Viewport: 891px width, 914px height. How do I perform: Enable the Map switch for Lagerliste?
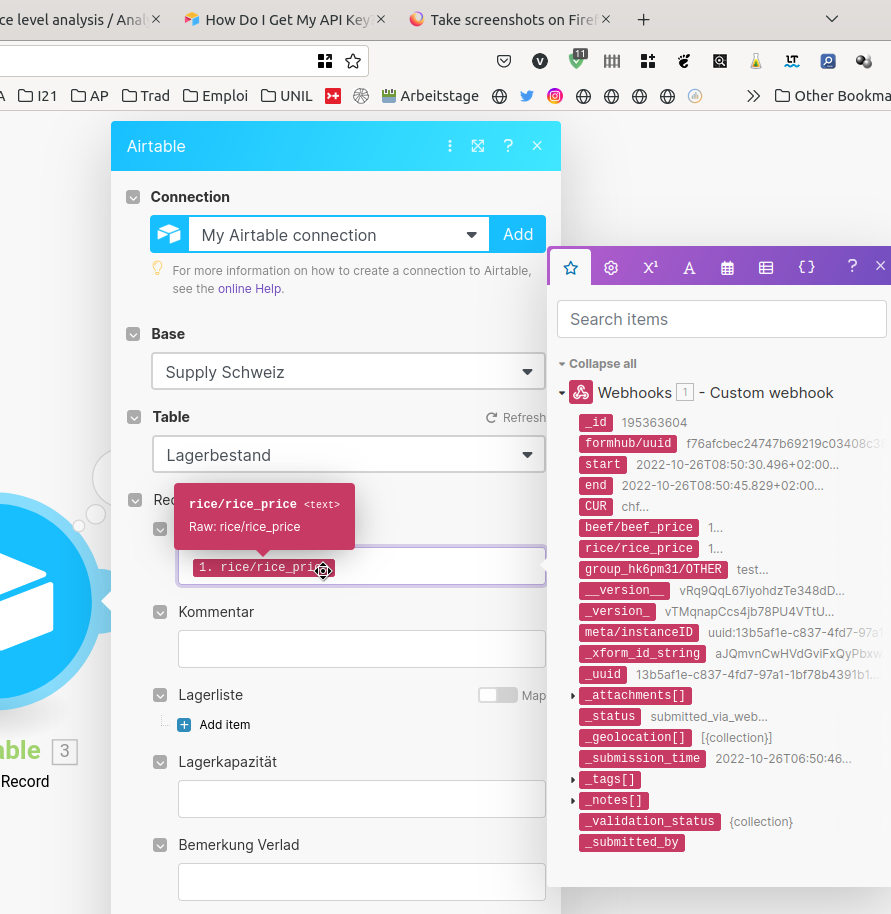[x=498, y=695]
